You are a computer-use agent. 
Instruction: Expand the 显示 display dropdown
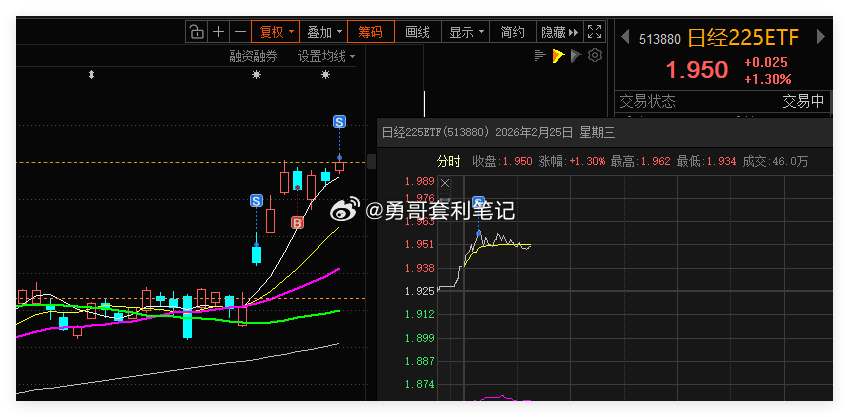click(x=465, y=32)
